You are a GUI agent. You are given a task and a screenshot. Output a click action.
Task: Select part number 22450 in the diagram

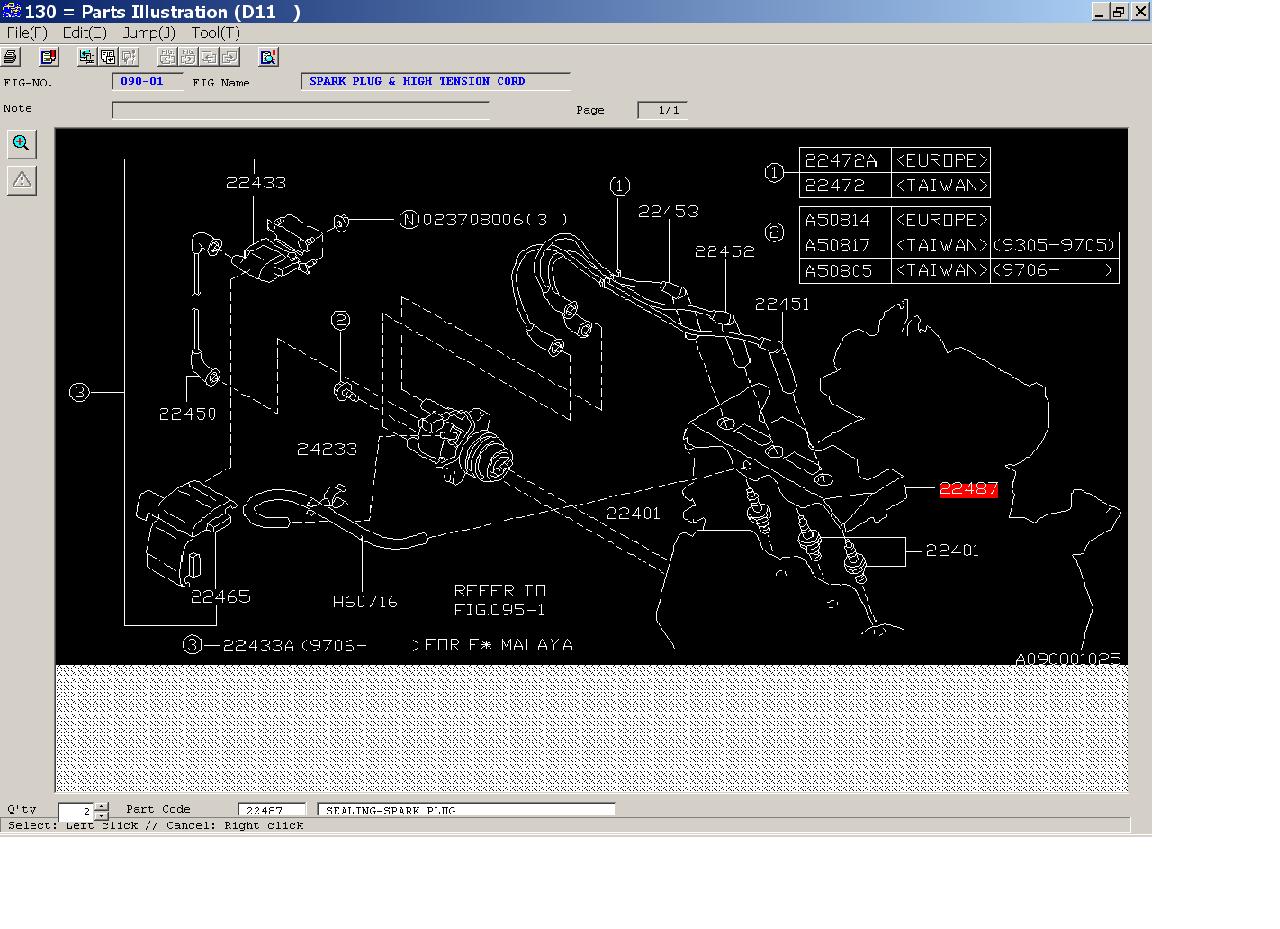coord(187,413)
